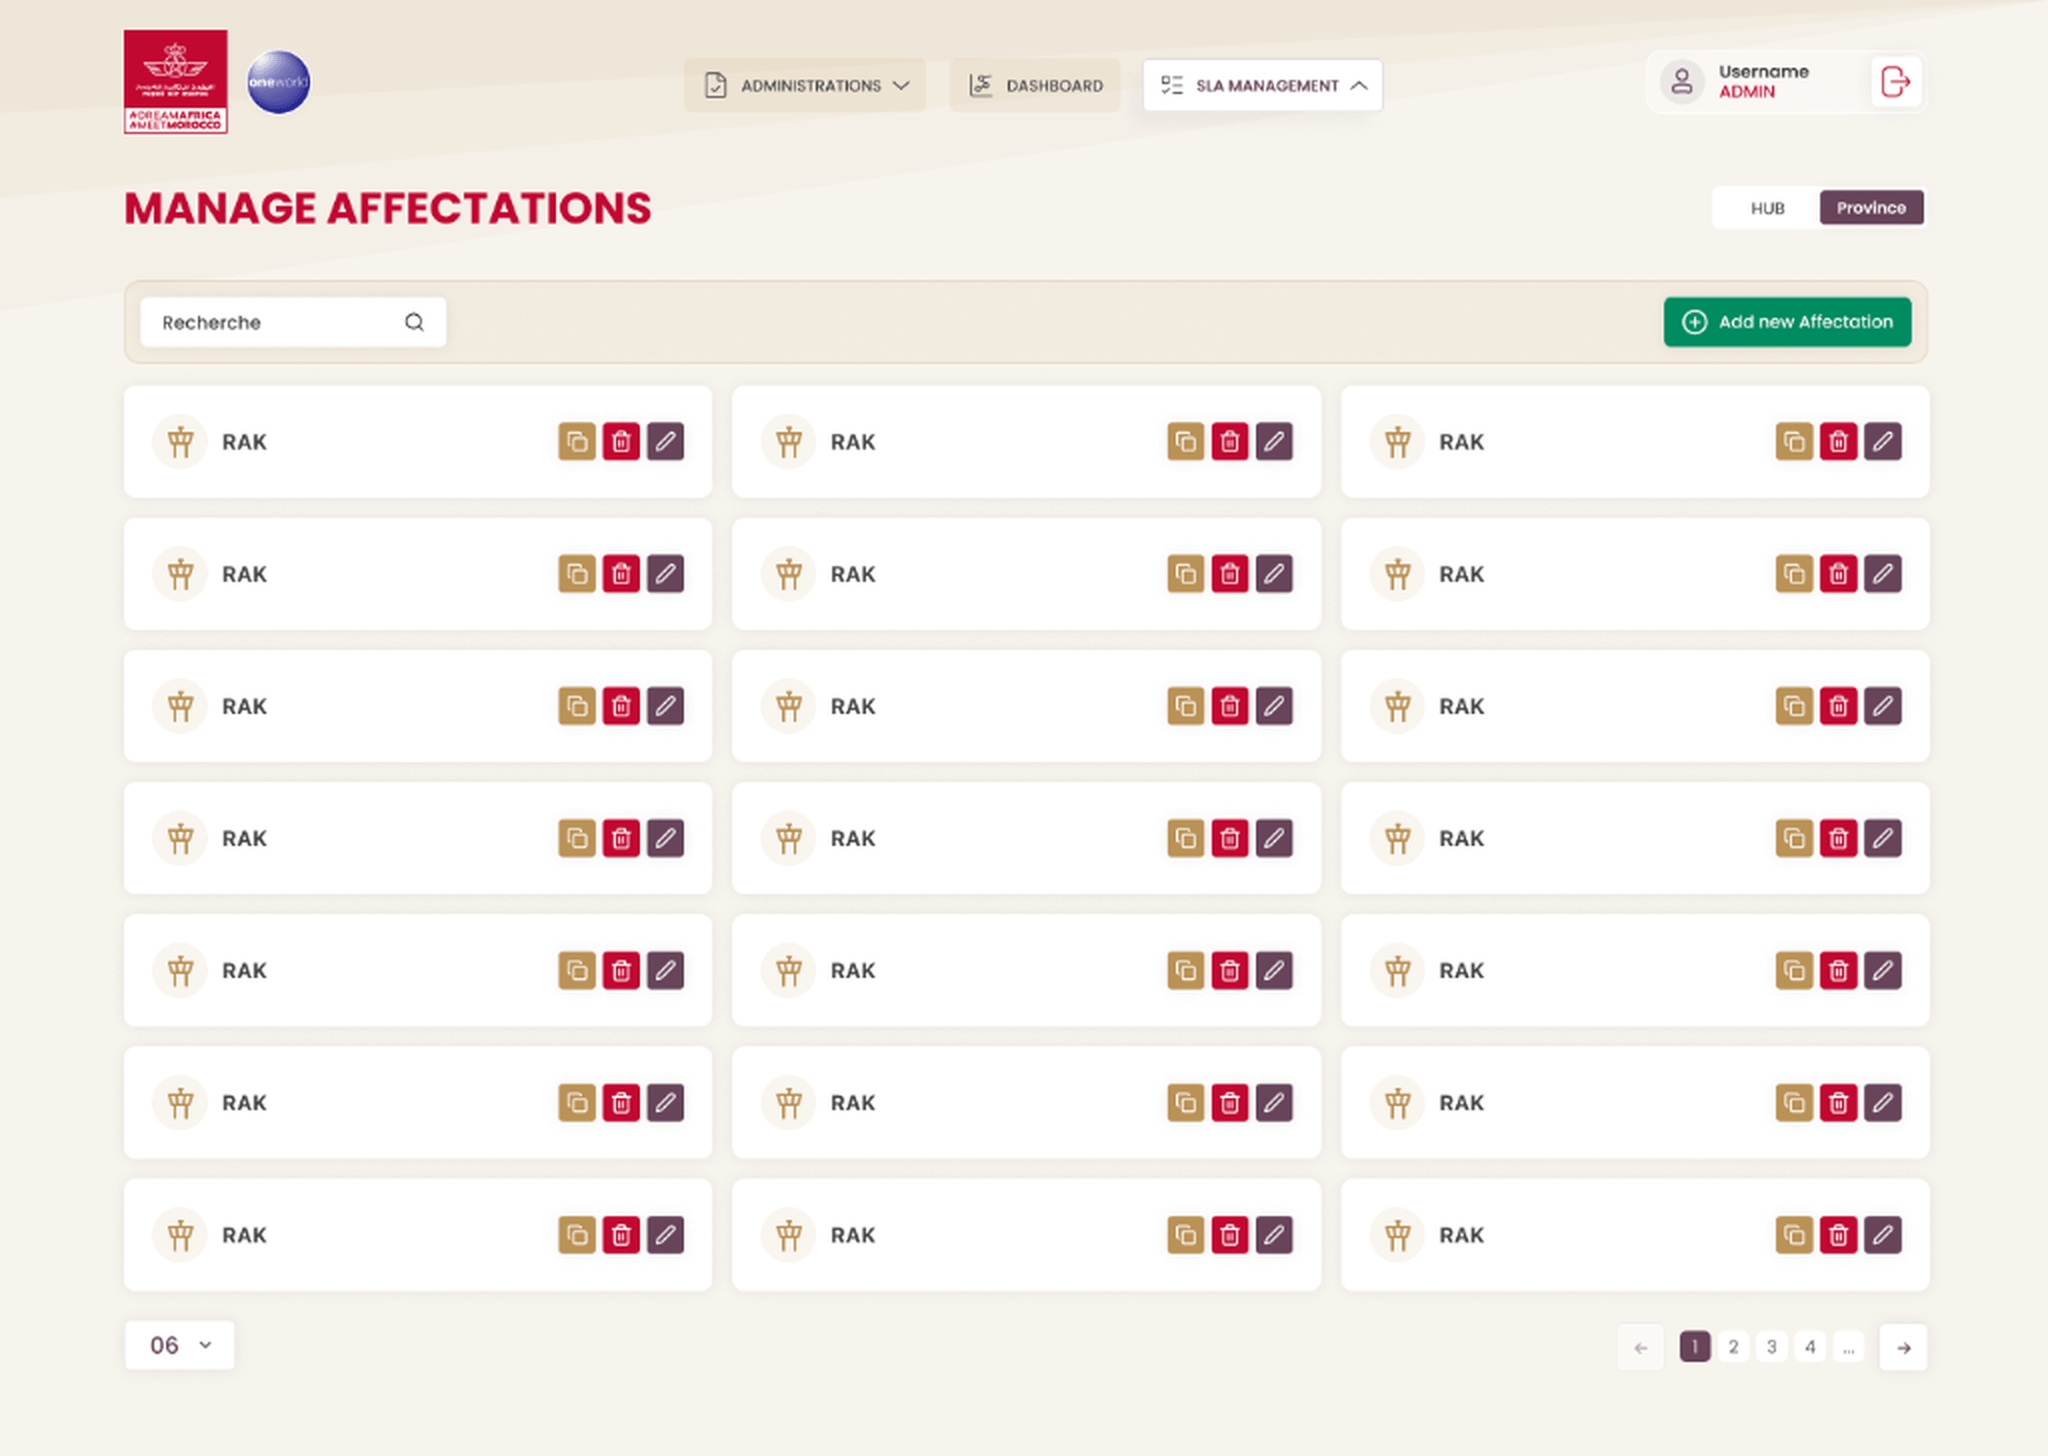This screenshot has width=2048, height=1456.
Task: Switch view to HUB
Action: click(x=1767, y=208)
